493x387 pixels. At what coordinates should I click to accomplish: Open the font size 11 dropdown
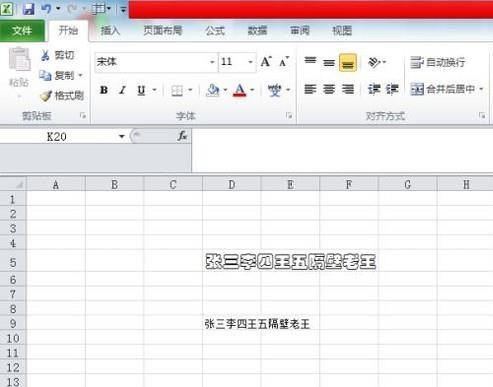[x=250, y=62]
